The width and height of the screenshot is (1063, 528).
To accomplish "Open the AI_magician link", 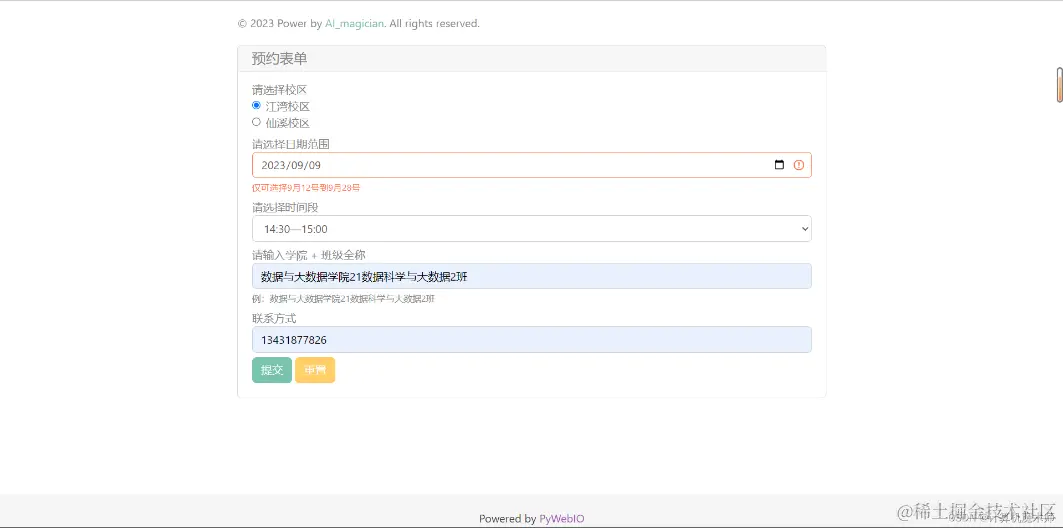I will click(x=355, y=24).
